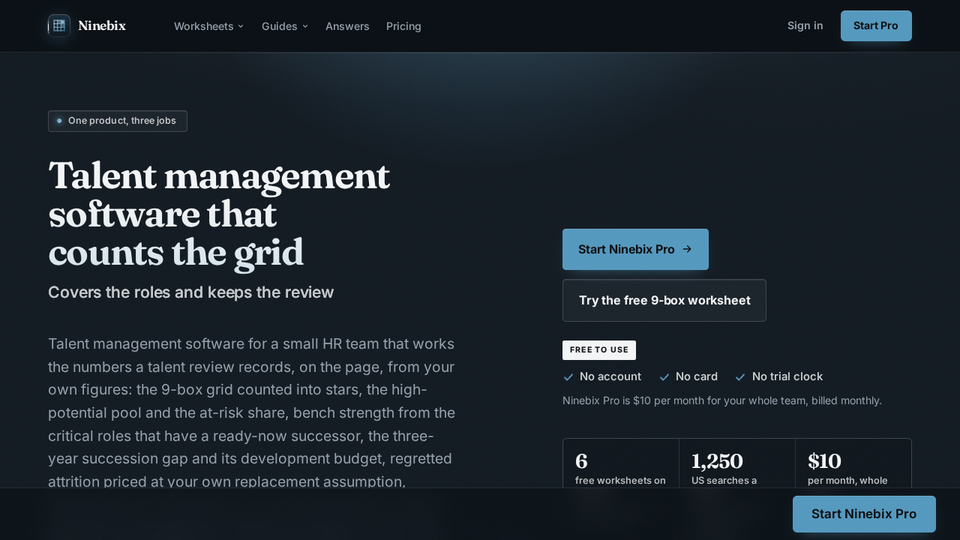Click the FREE TO USE tag
This screenshot has height=540, width=960.
[599, 350]
